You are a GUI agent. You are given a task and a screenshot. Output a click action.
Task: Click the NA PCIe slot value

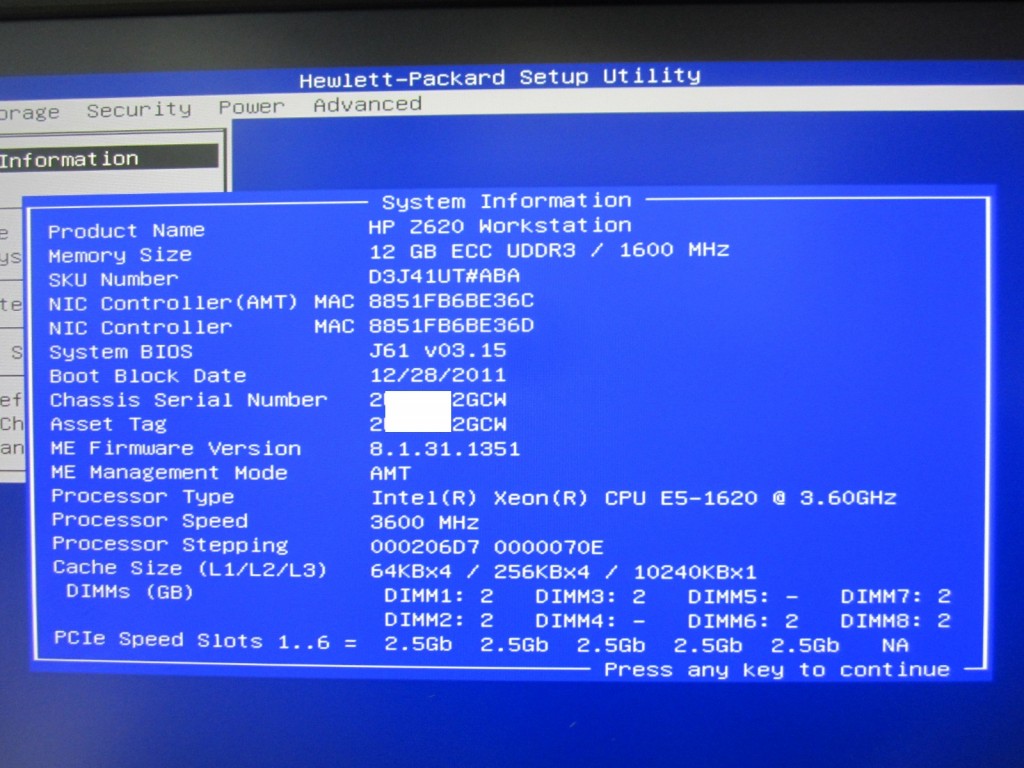895,646
